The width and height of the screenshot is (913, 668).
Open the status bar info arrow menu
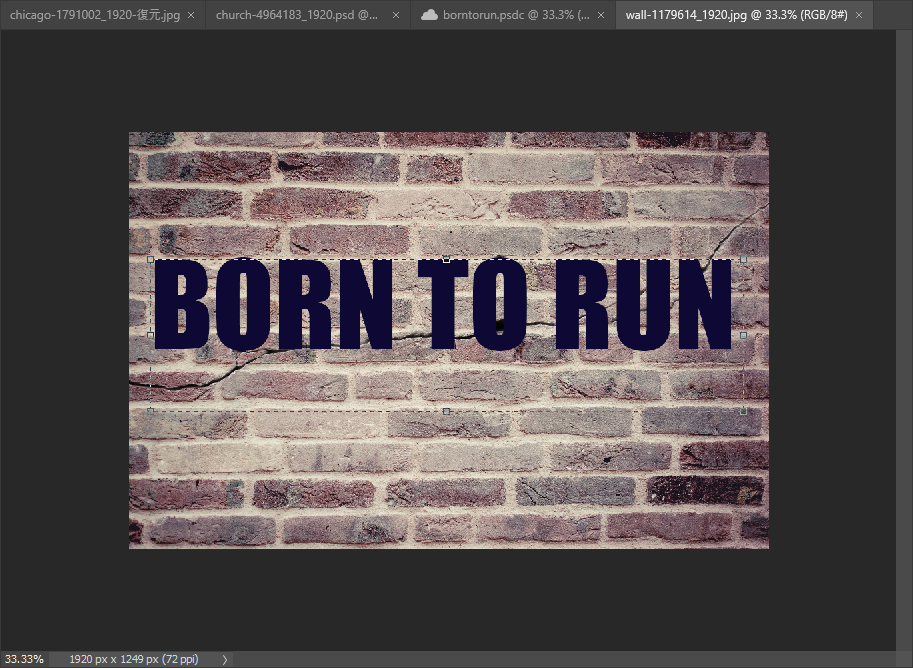[x=225, y=660]
